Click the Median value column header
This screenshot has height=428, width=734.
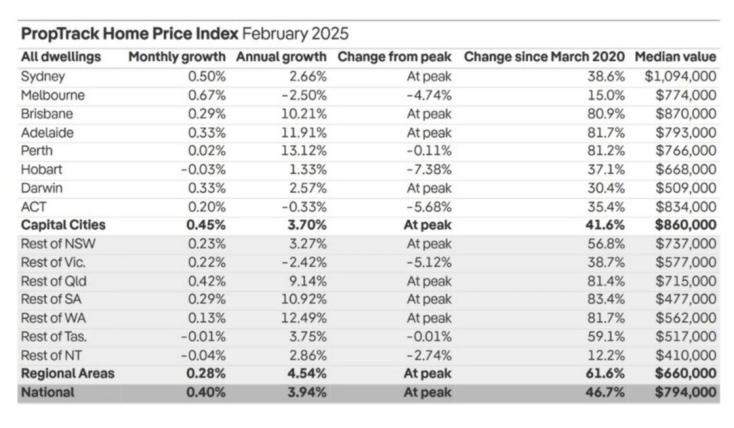tap(675, 57)
